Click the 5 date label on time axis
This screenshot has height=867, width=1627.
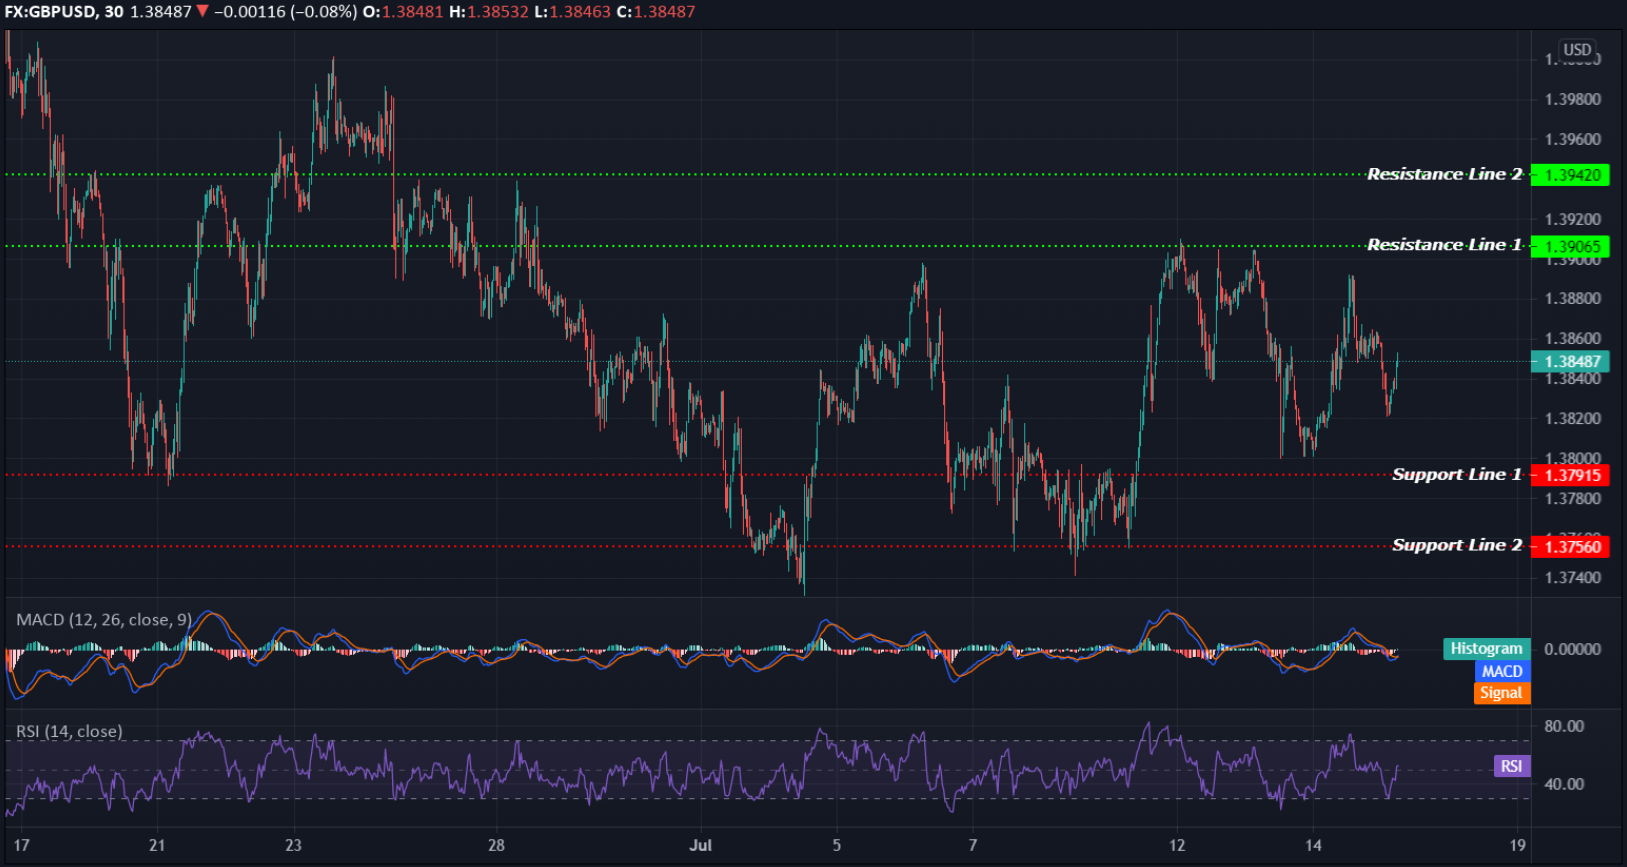coord(837,846)
